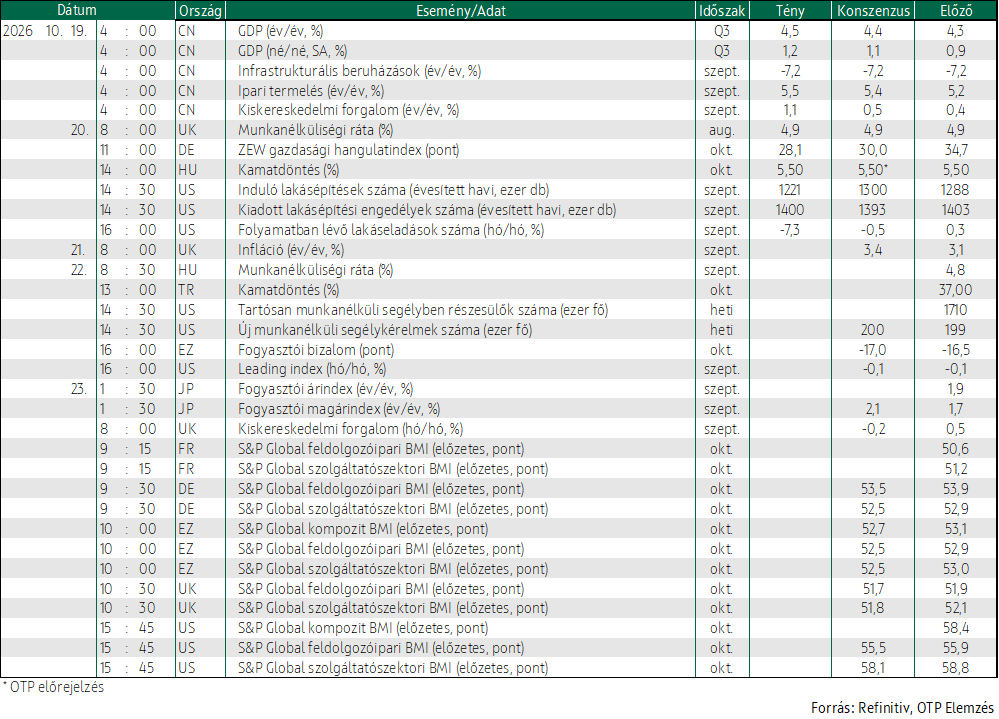999x719 pixels.
Task: Click the OTP előrejelzés footnote
Action: 54,687
